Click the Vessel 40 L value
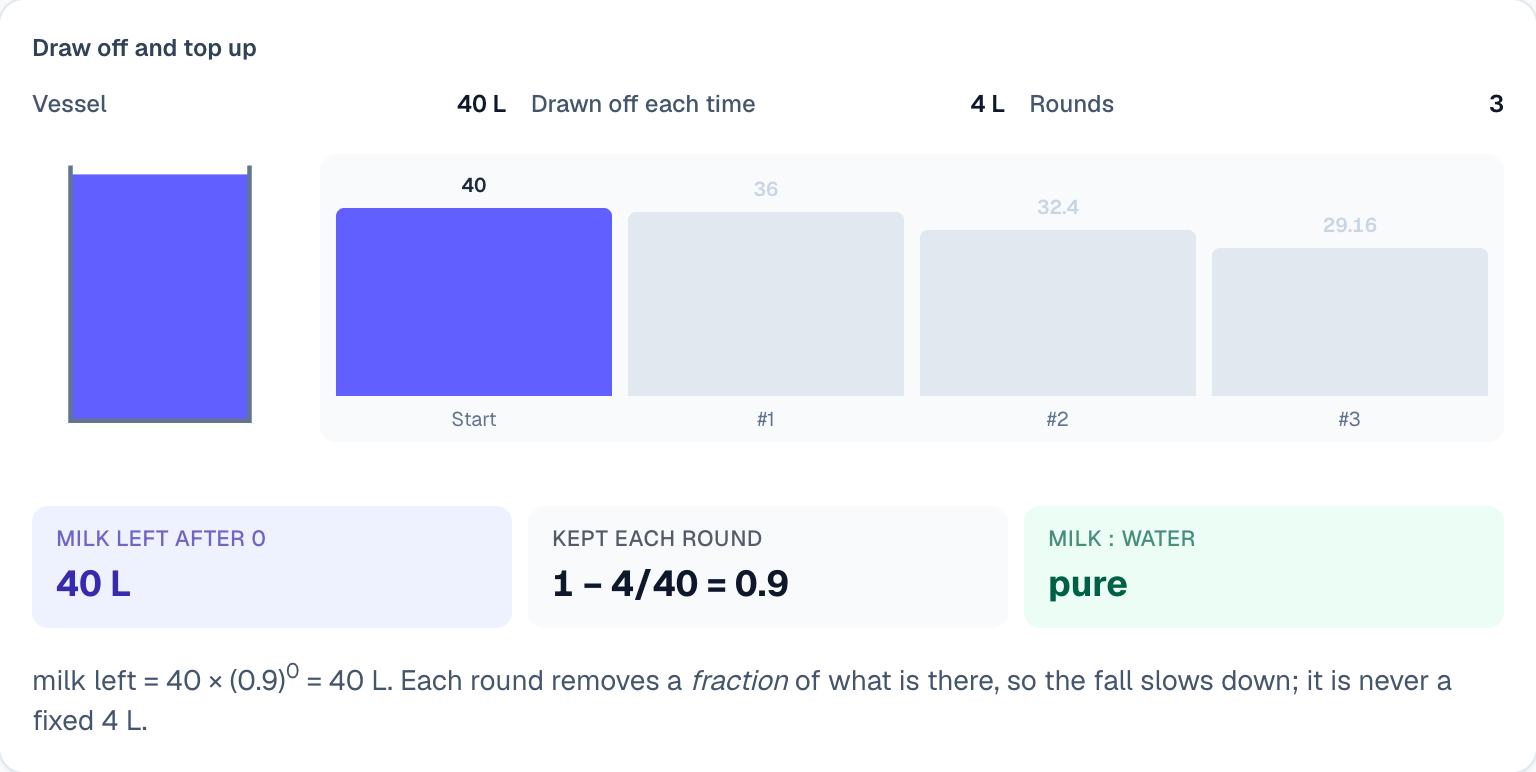This screenshot has width=1536, height=772. (x=482, y=104)
